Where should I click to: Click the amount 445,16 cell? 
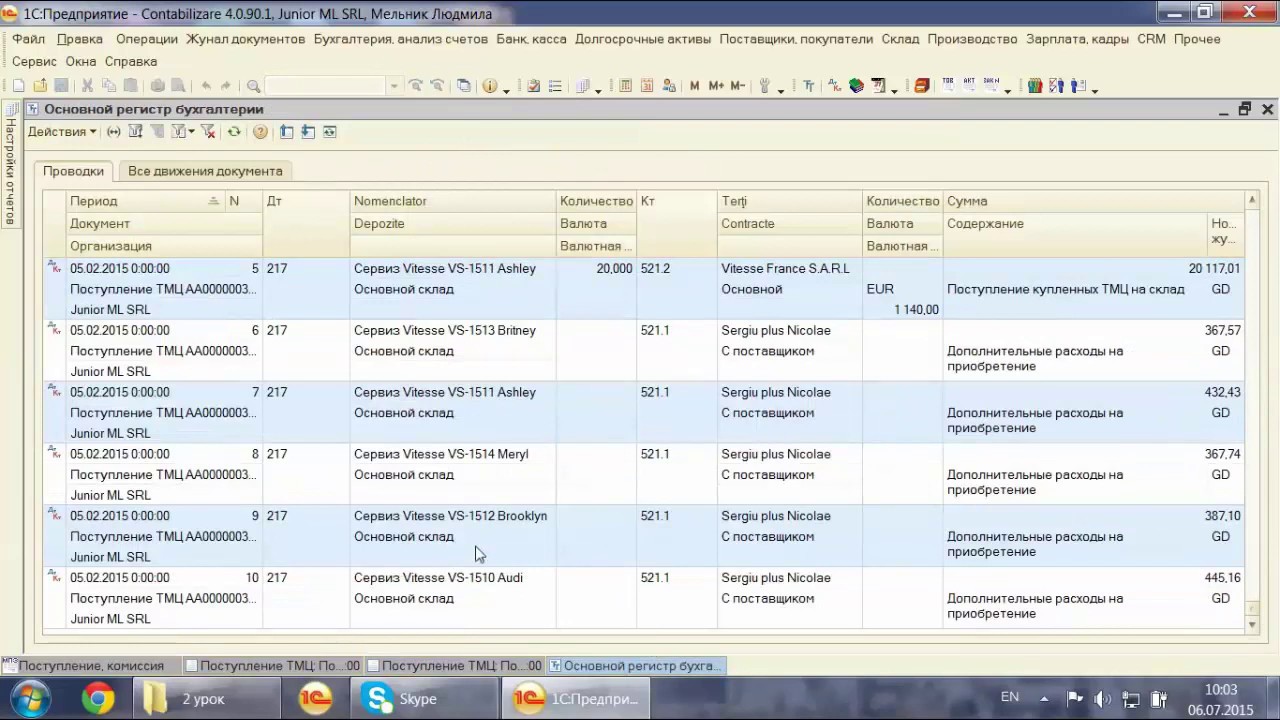[x=1093, y=578]
